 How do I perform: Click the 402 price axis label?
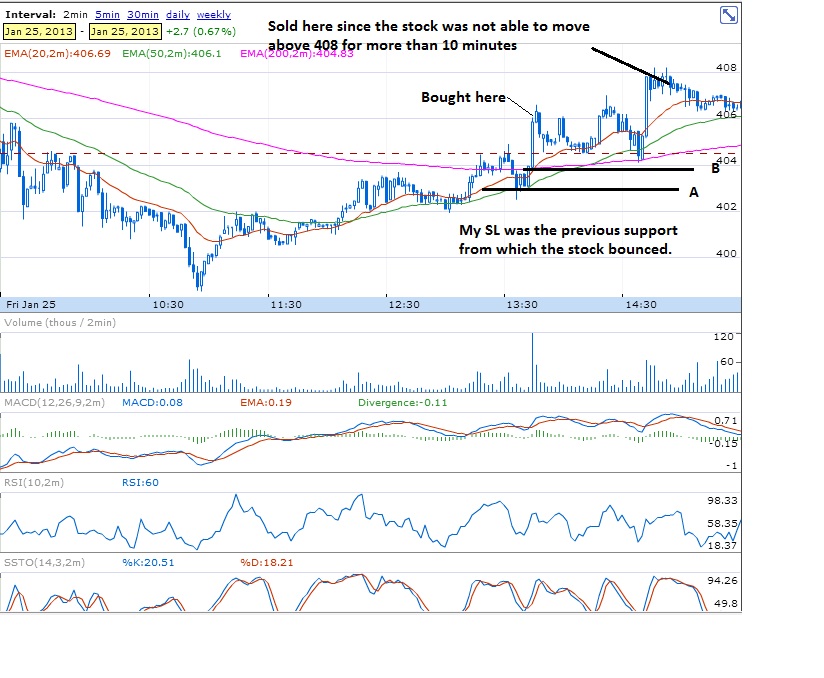coord(726,207)
